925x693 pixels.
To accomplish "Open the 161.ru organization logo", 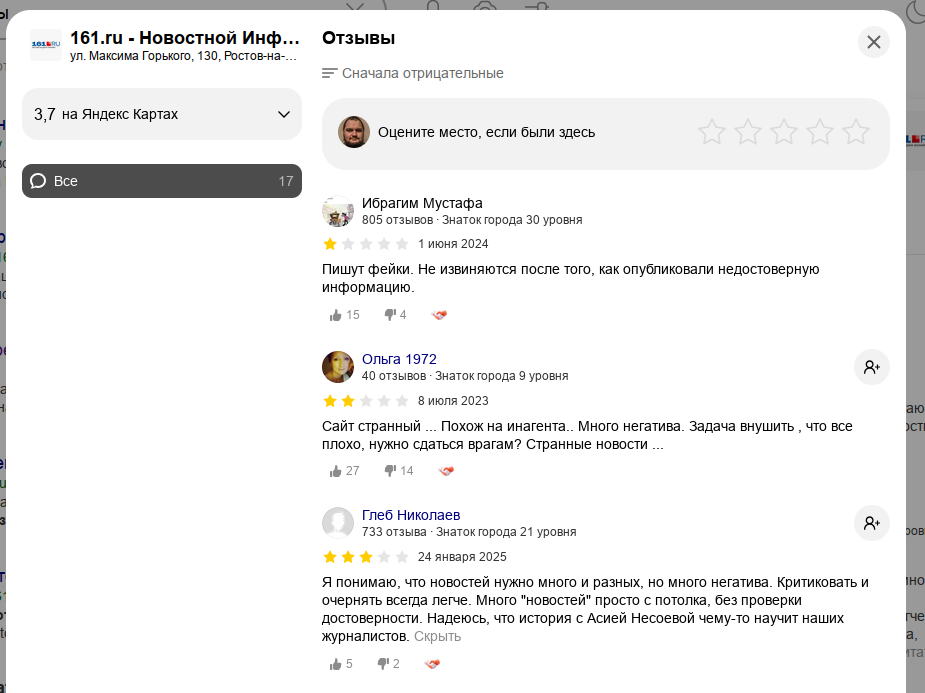I will [46, 45].
